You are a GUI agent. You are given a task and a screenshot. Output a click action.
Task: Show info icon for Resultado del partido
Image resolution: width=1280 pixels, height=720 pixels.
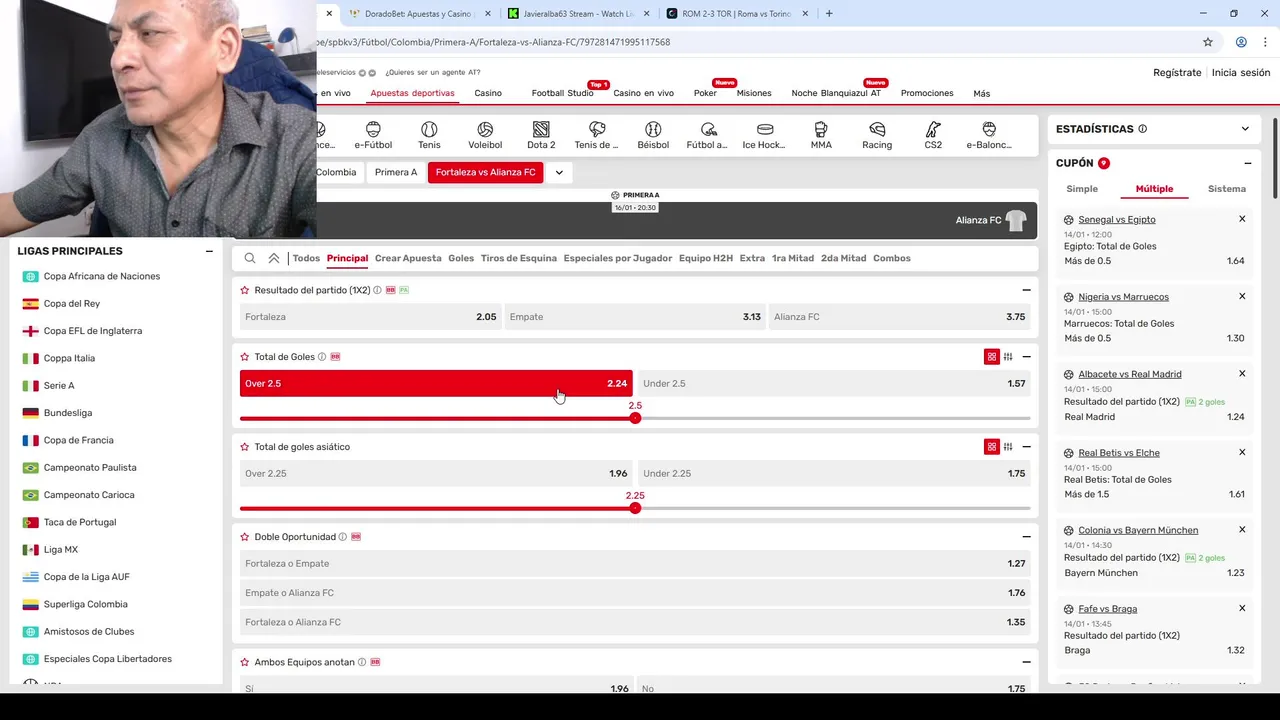[x=377, y=290]
